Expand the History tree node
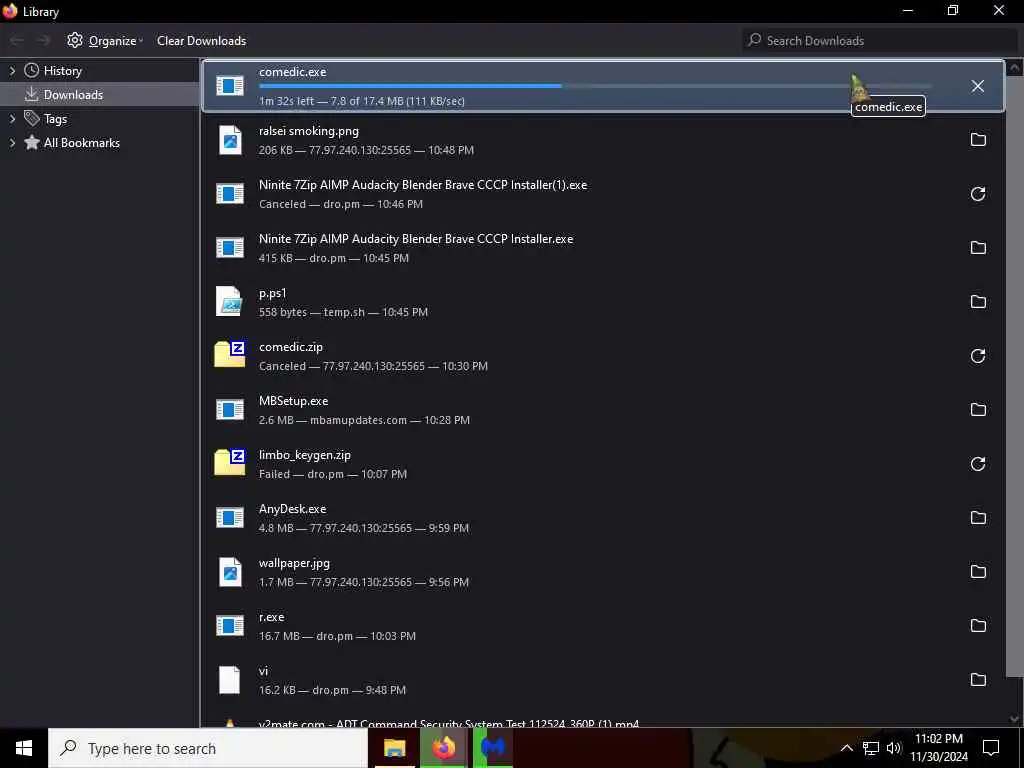This screenshot has height=768, width=1024. 12,71
